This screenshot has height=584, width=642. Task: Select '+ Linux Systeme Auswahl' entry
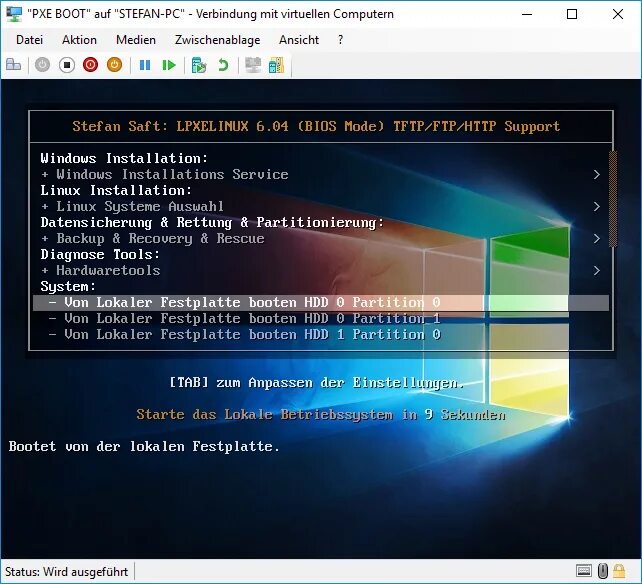point(320,206)
